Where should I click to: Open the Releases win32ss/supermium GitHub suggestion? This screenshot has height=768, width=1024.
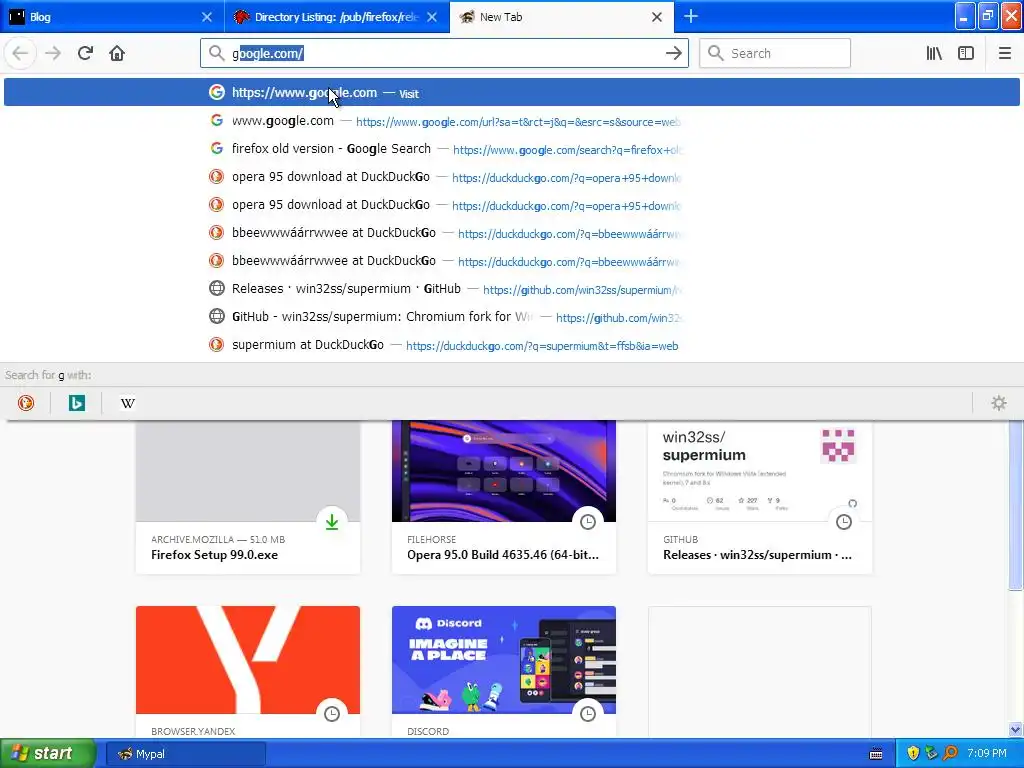click(512, 289)
